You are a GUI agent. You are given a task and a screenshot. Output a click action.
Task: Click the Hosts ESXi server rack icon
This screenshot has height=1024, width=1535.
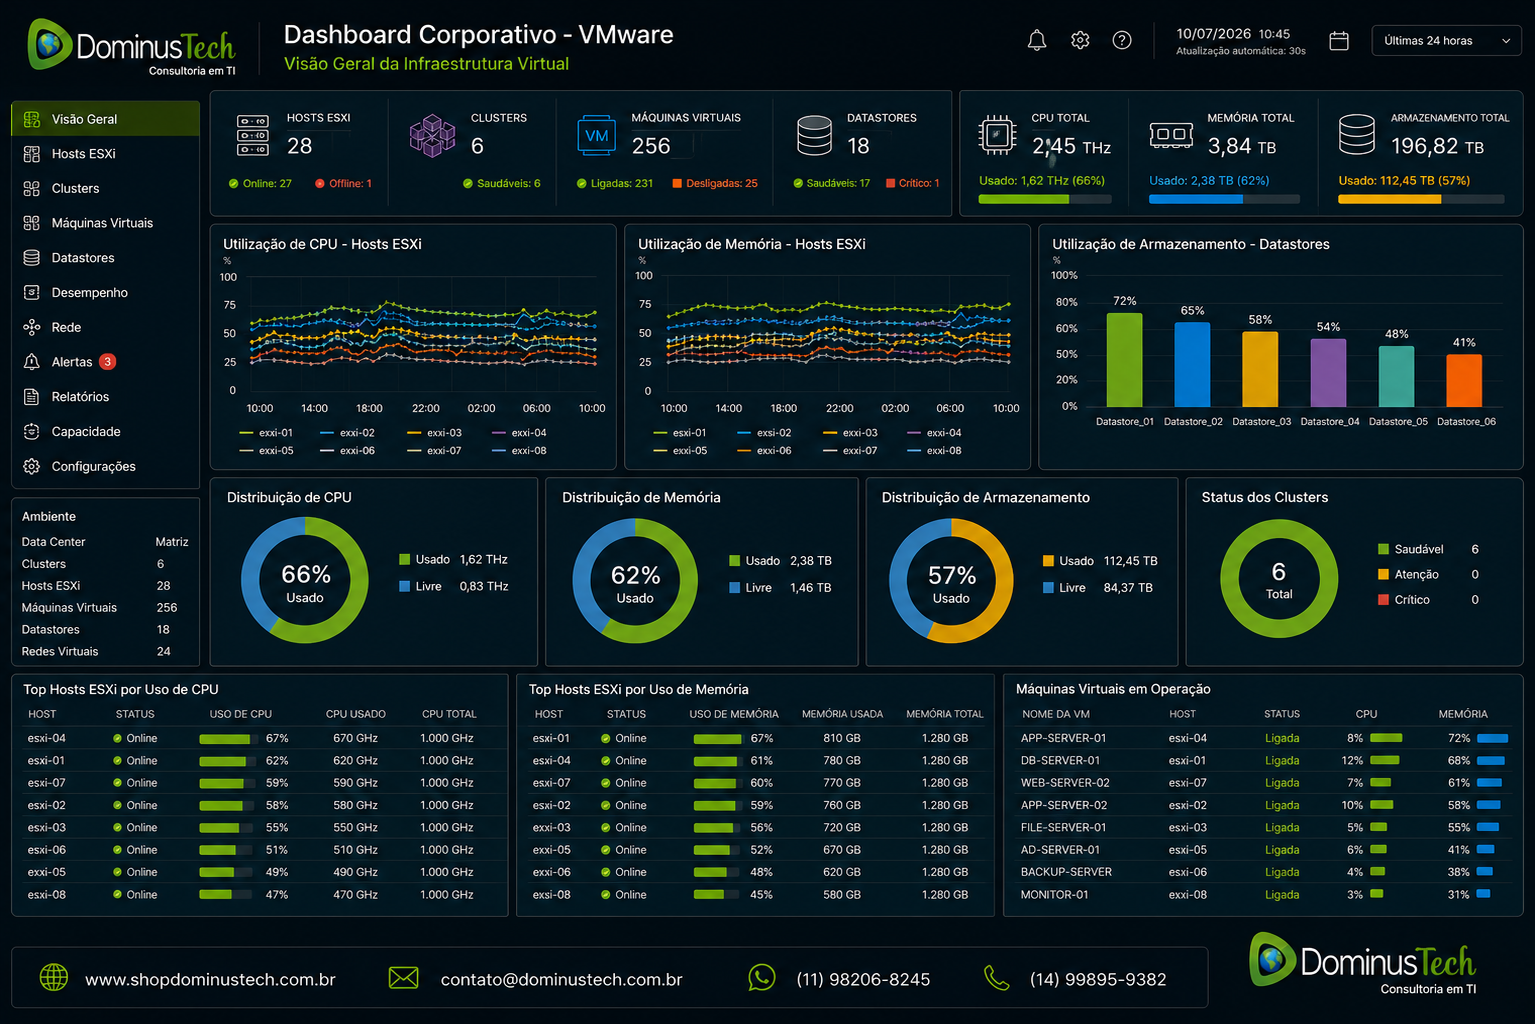pyautogui.click(x=252, y=135)
